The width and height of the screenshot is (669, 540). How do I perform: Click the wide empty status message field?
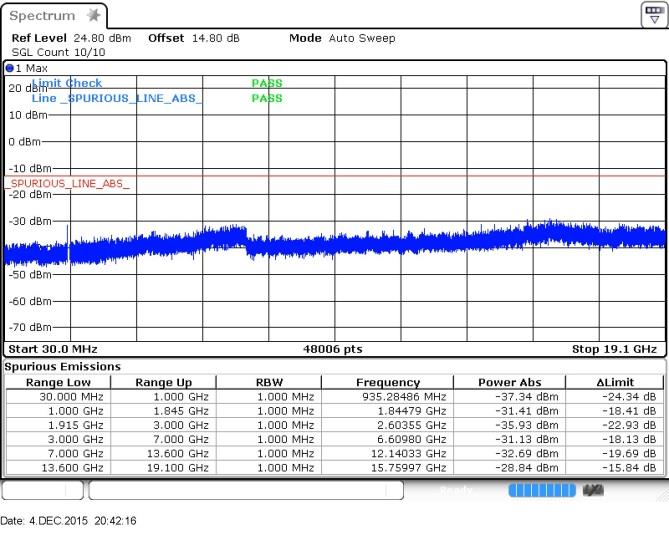pyautogui.click(x=246, y=490)
